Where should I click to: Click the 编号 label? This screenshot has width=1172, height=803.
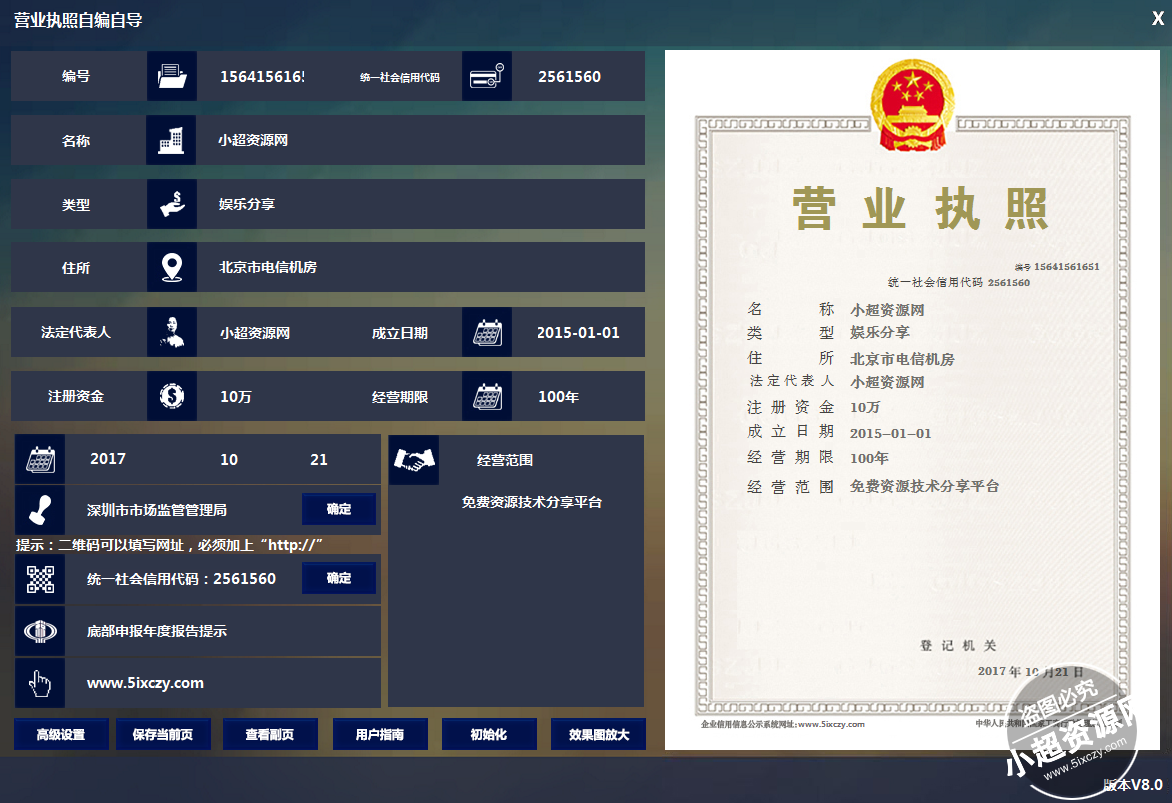pyautogui.click(x=75, y=76)
